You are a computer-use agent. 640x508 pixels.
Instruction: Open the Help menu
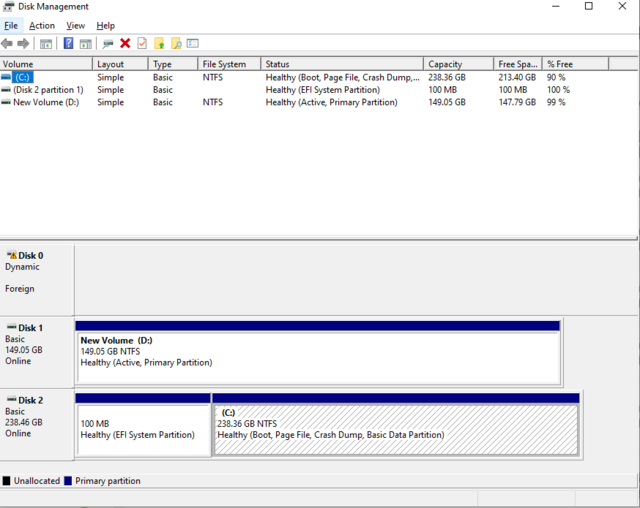point(105,25)
